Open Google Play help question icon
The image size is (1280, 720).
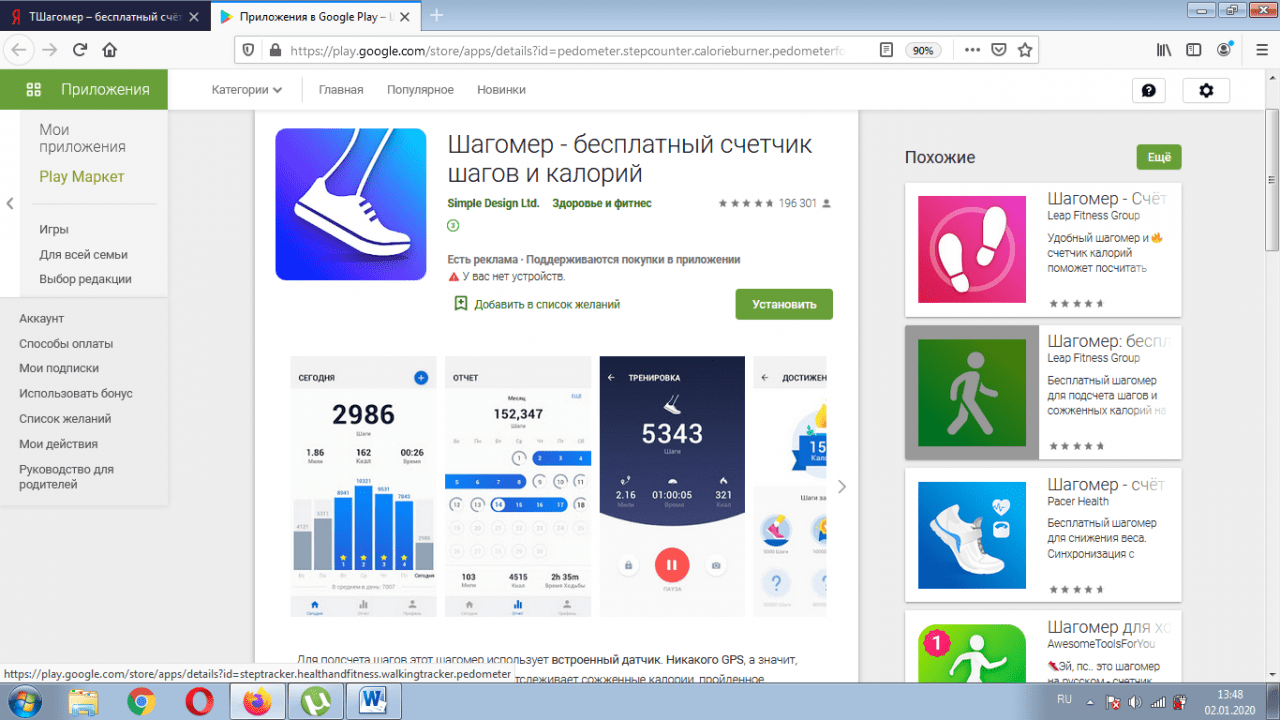click(x=1148, y=90)
